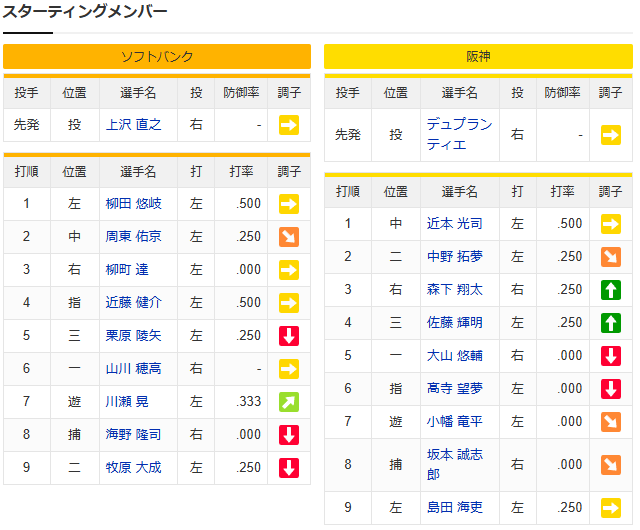Click 中野 拓夢 player name
The width and height of the screenshot is (640, 530).
pos(455,256)
